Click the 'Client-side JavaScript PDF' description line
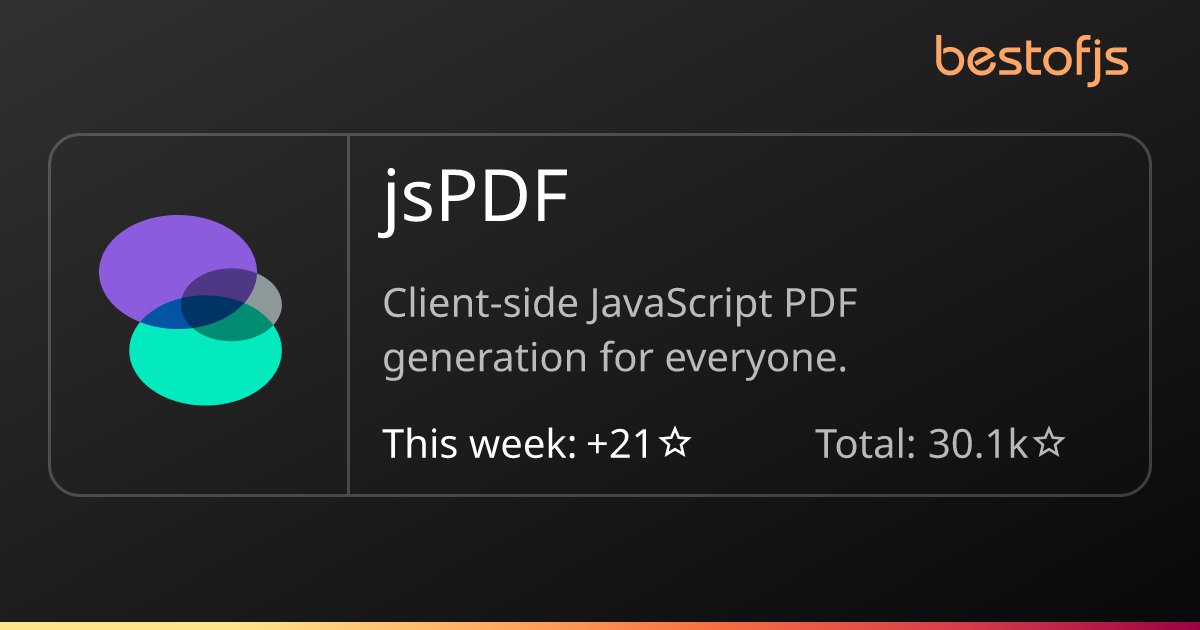This screenshot has width=1200, height=630. [621, 304]
